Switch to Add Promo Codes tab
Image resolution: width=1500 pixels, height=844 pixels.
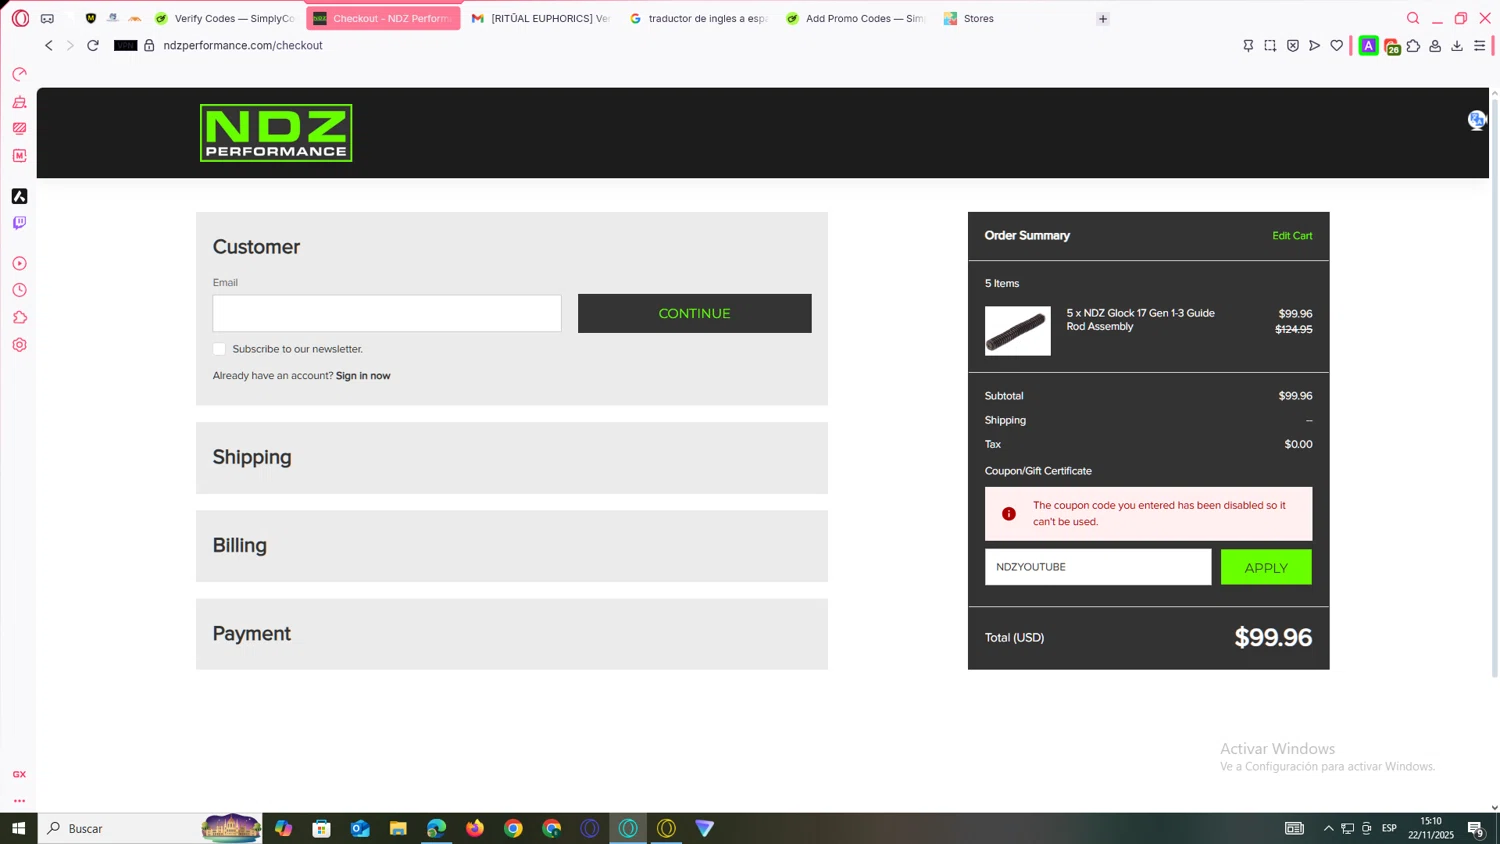856,18
